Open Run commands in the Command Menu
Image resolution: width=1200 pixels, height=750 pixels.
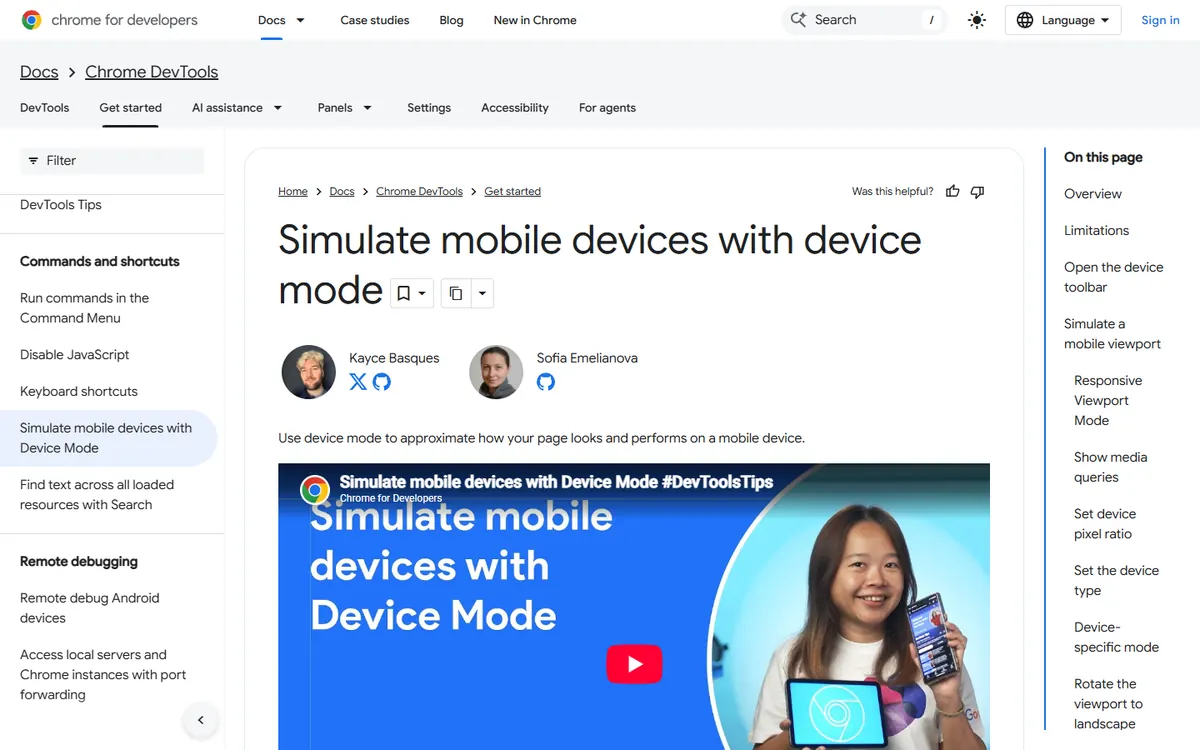click(85, 308)
